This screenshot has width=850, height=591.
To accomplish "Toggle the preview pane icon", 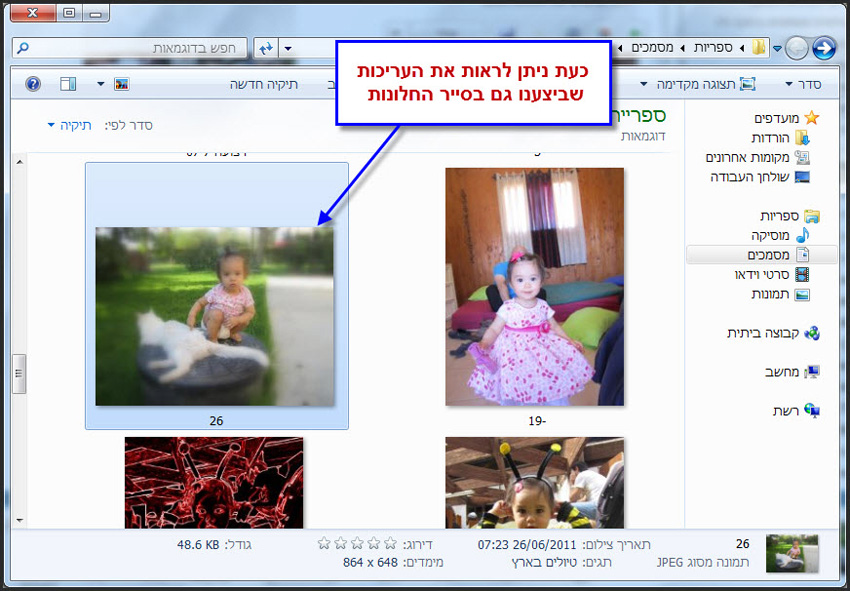I will pos(68,84).
